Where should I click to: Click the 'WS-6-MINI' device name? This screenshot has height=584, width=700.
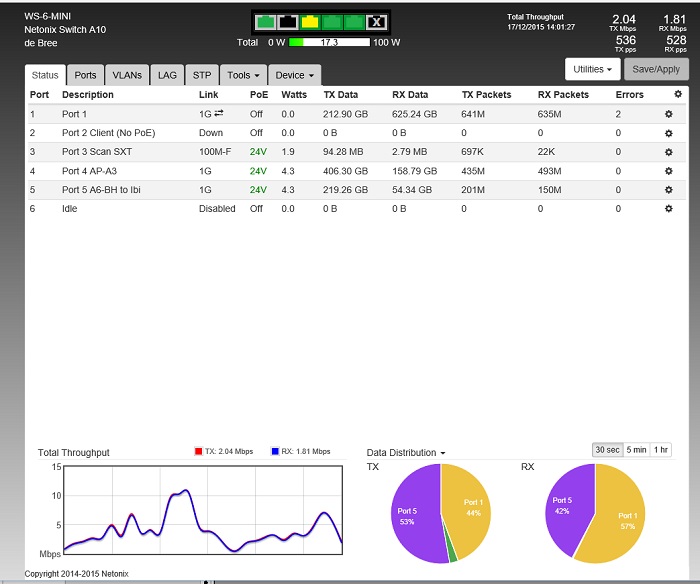pyautogui.click(x=47, y=17)
